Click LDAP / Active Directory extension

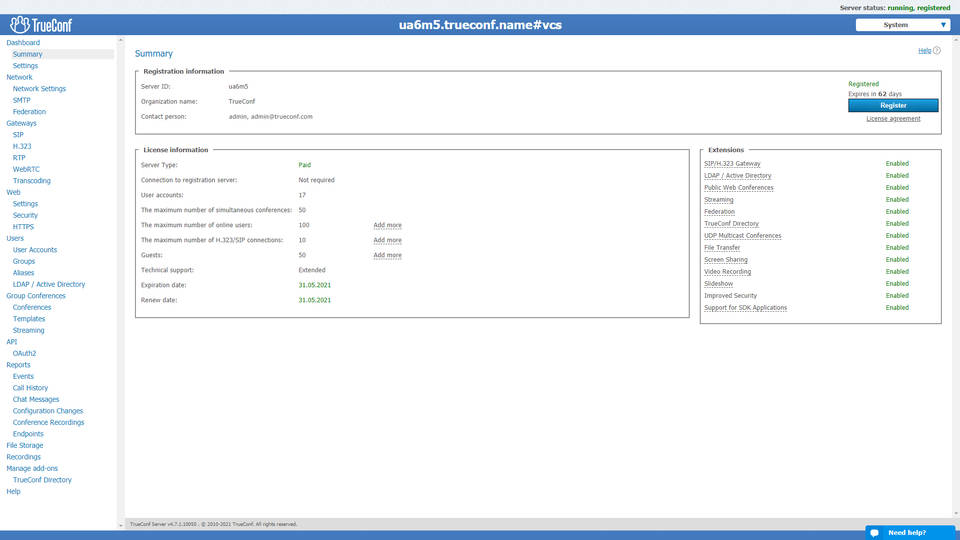coord(738,176)
